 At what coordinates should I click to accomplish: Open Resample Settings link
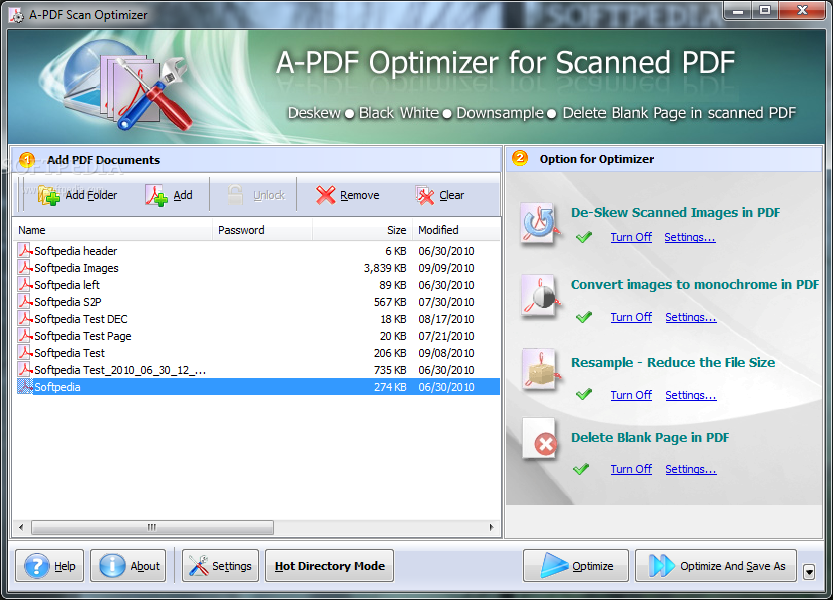[x=691, y=395]
